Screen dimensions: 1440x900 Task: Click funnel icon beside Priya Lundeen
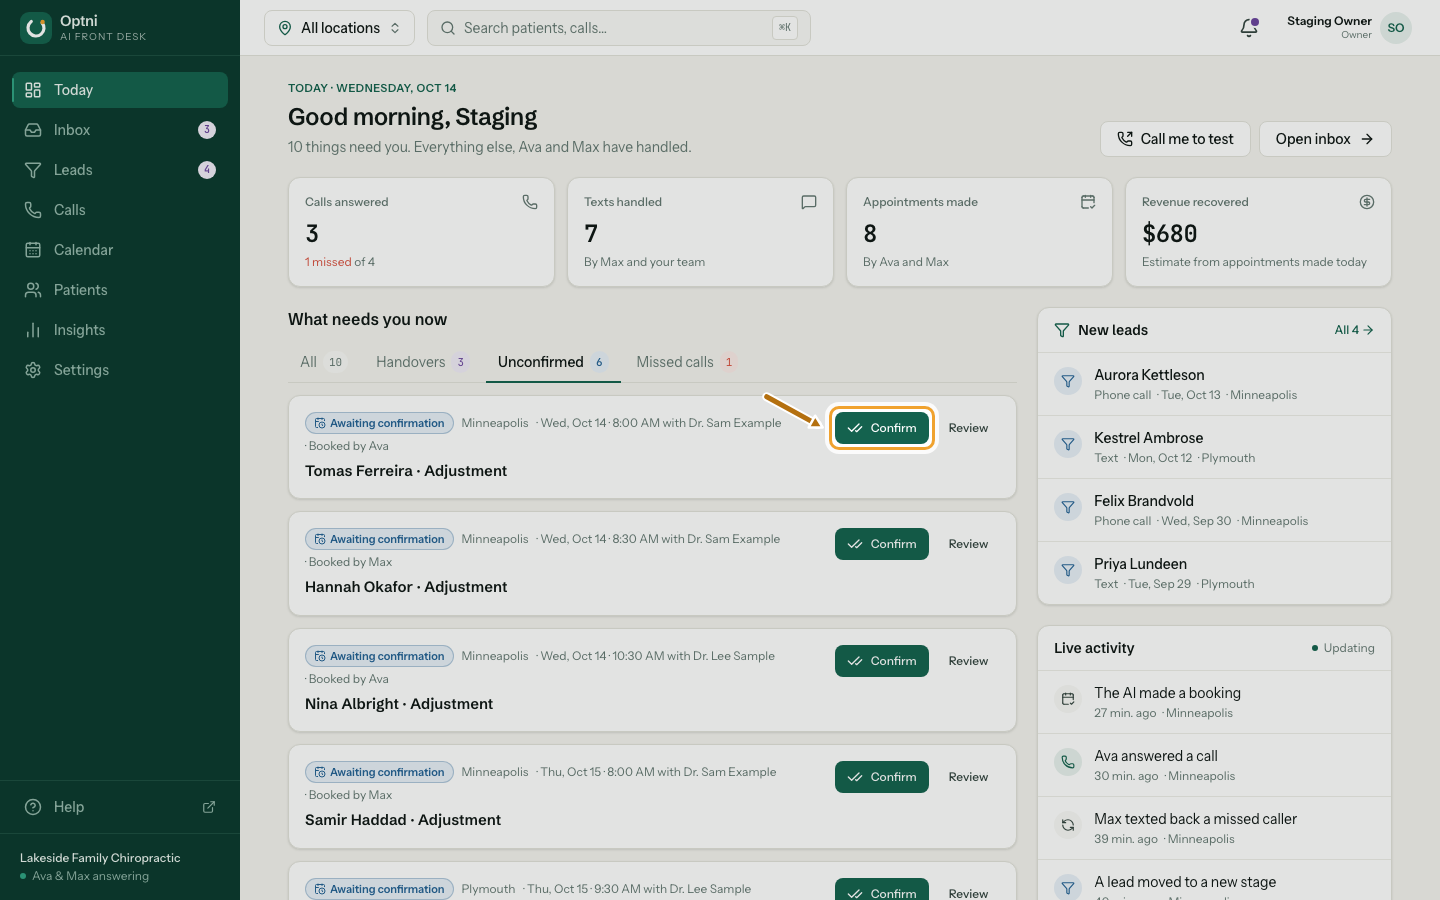click(x=1068, y=570)
